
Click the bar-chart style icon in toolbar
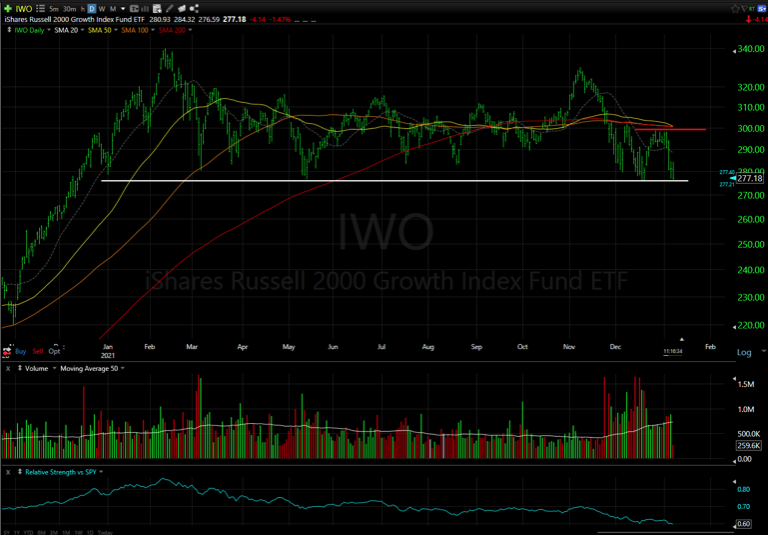145,9
